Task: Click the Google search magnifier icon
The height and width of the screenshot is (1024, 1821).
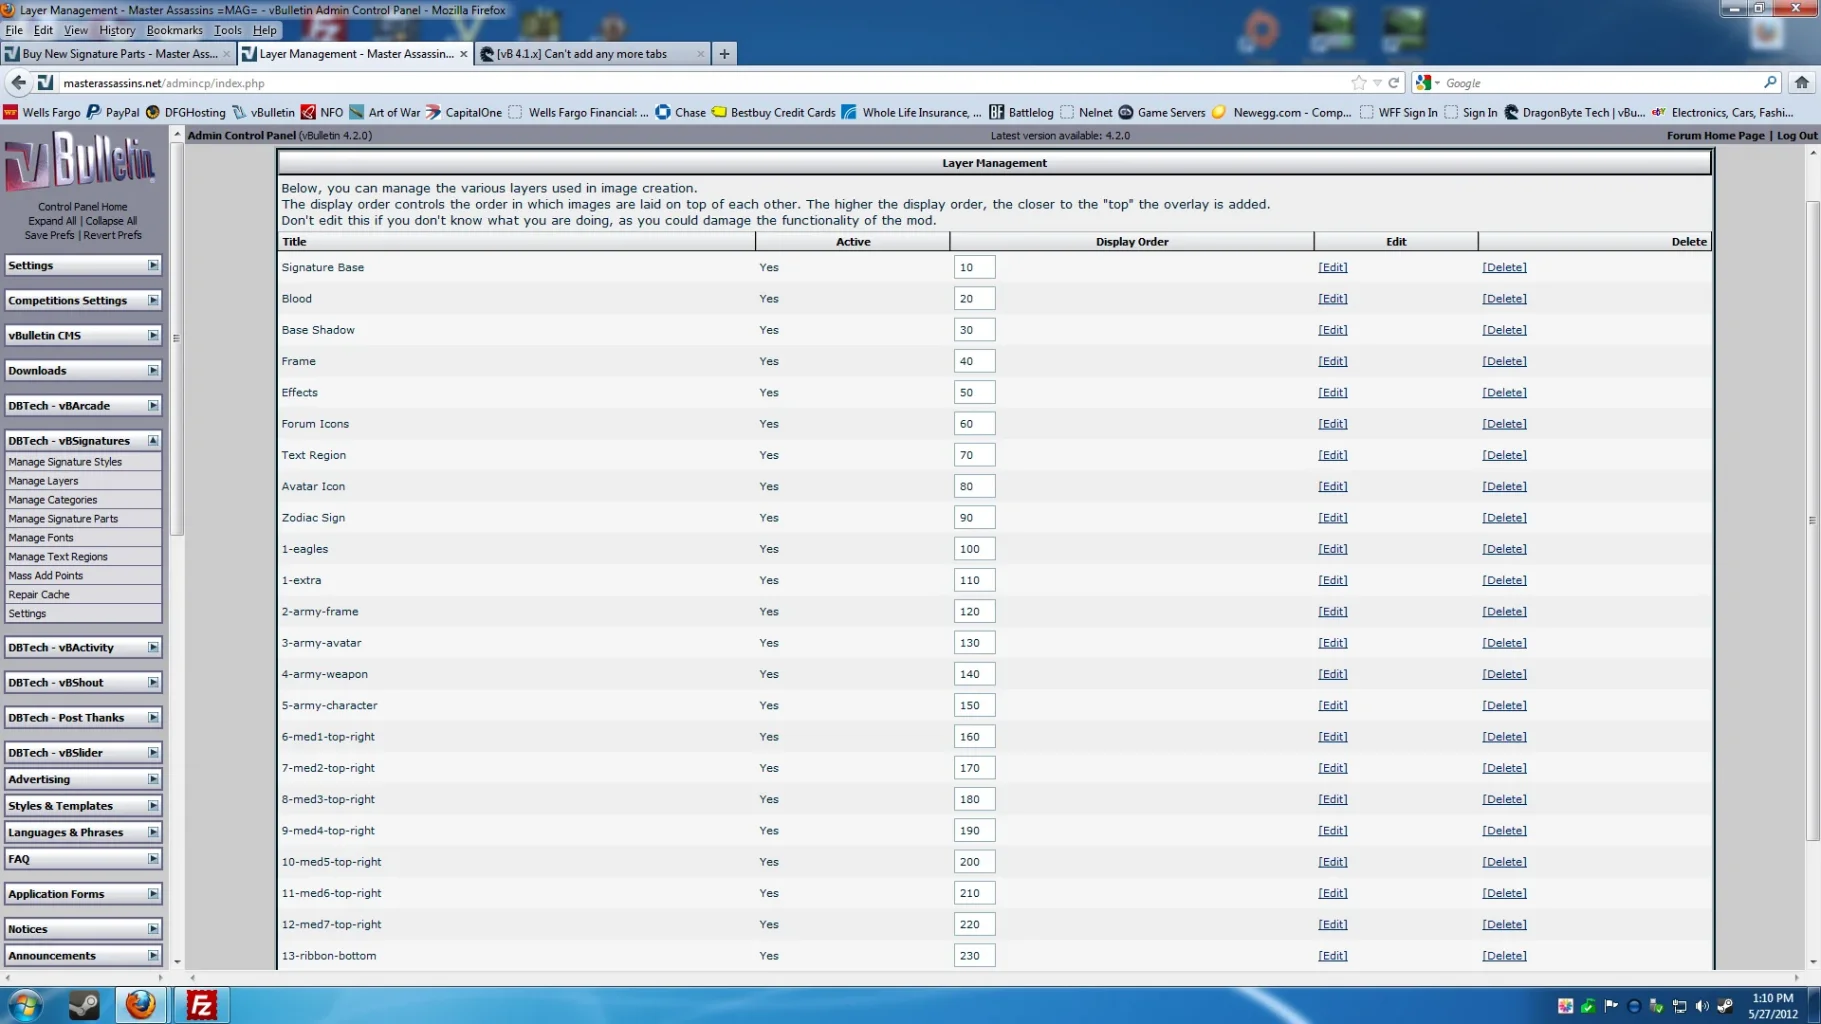Action: click(1770, 83)
